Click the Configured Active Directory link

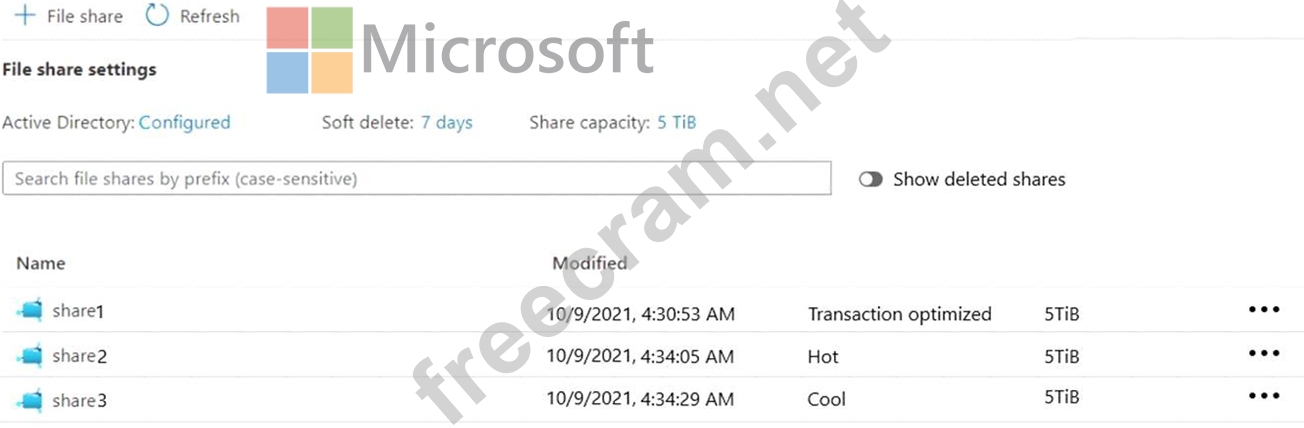coord(184,123)
